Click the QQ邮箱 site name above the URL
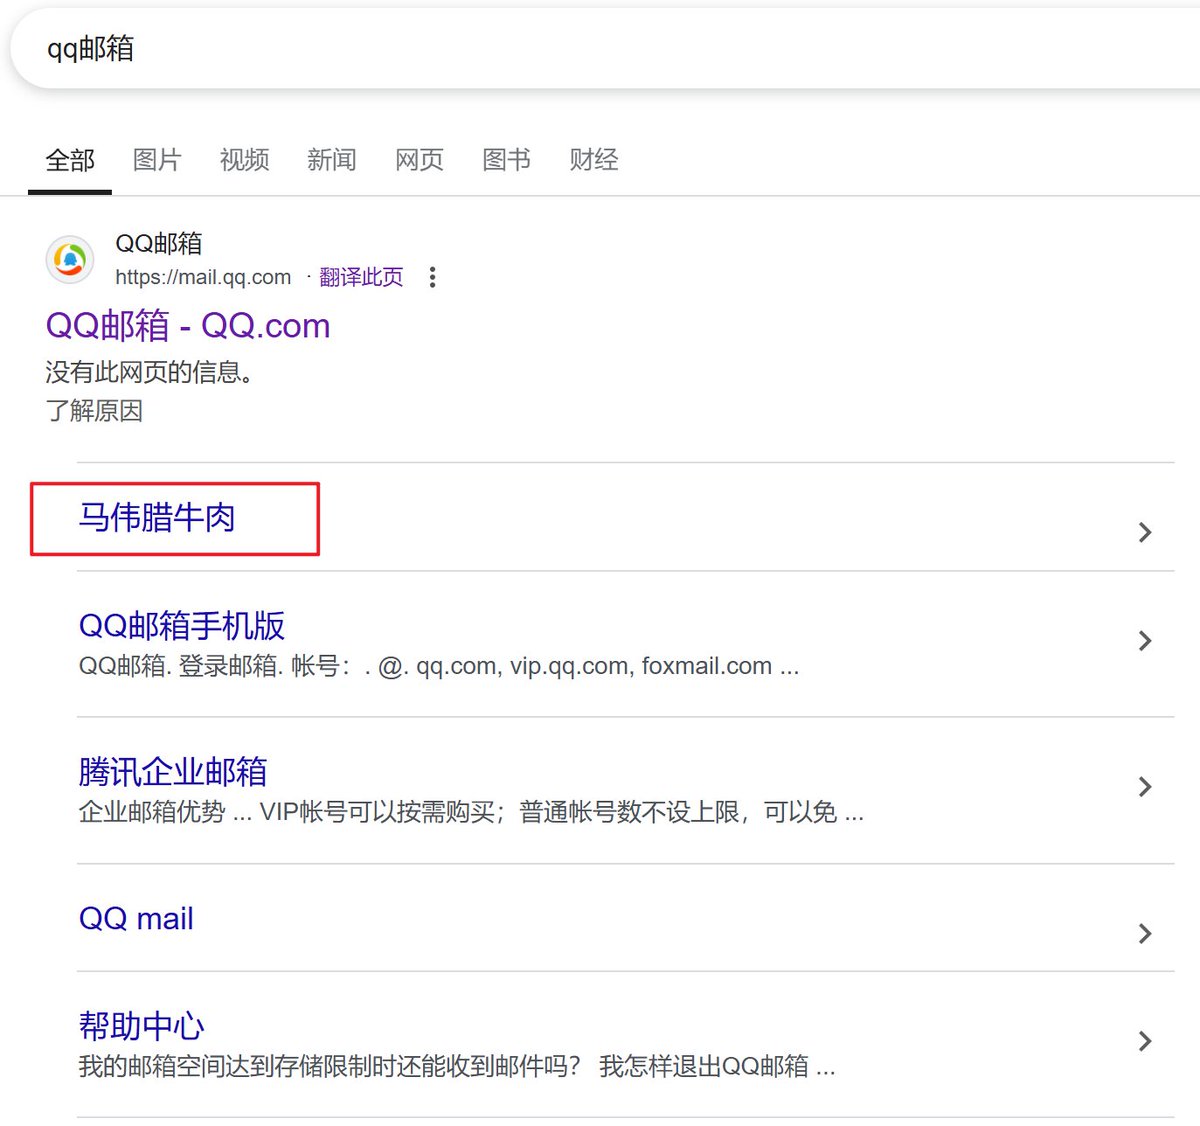1200x1126 pixels. pos(159,243)
